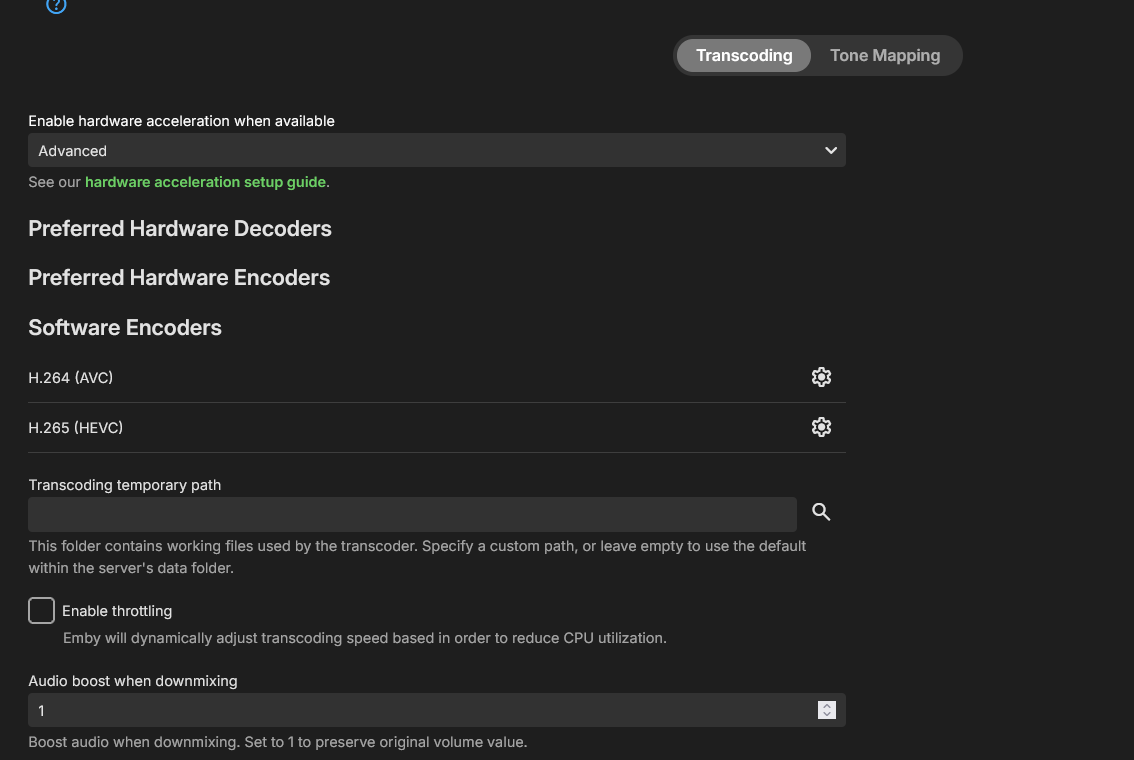Expand the Preferred Hardware Decoders section
Viewport: 1134px width, 760px height.
pos(180,228)
